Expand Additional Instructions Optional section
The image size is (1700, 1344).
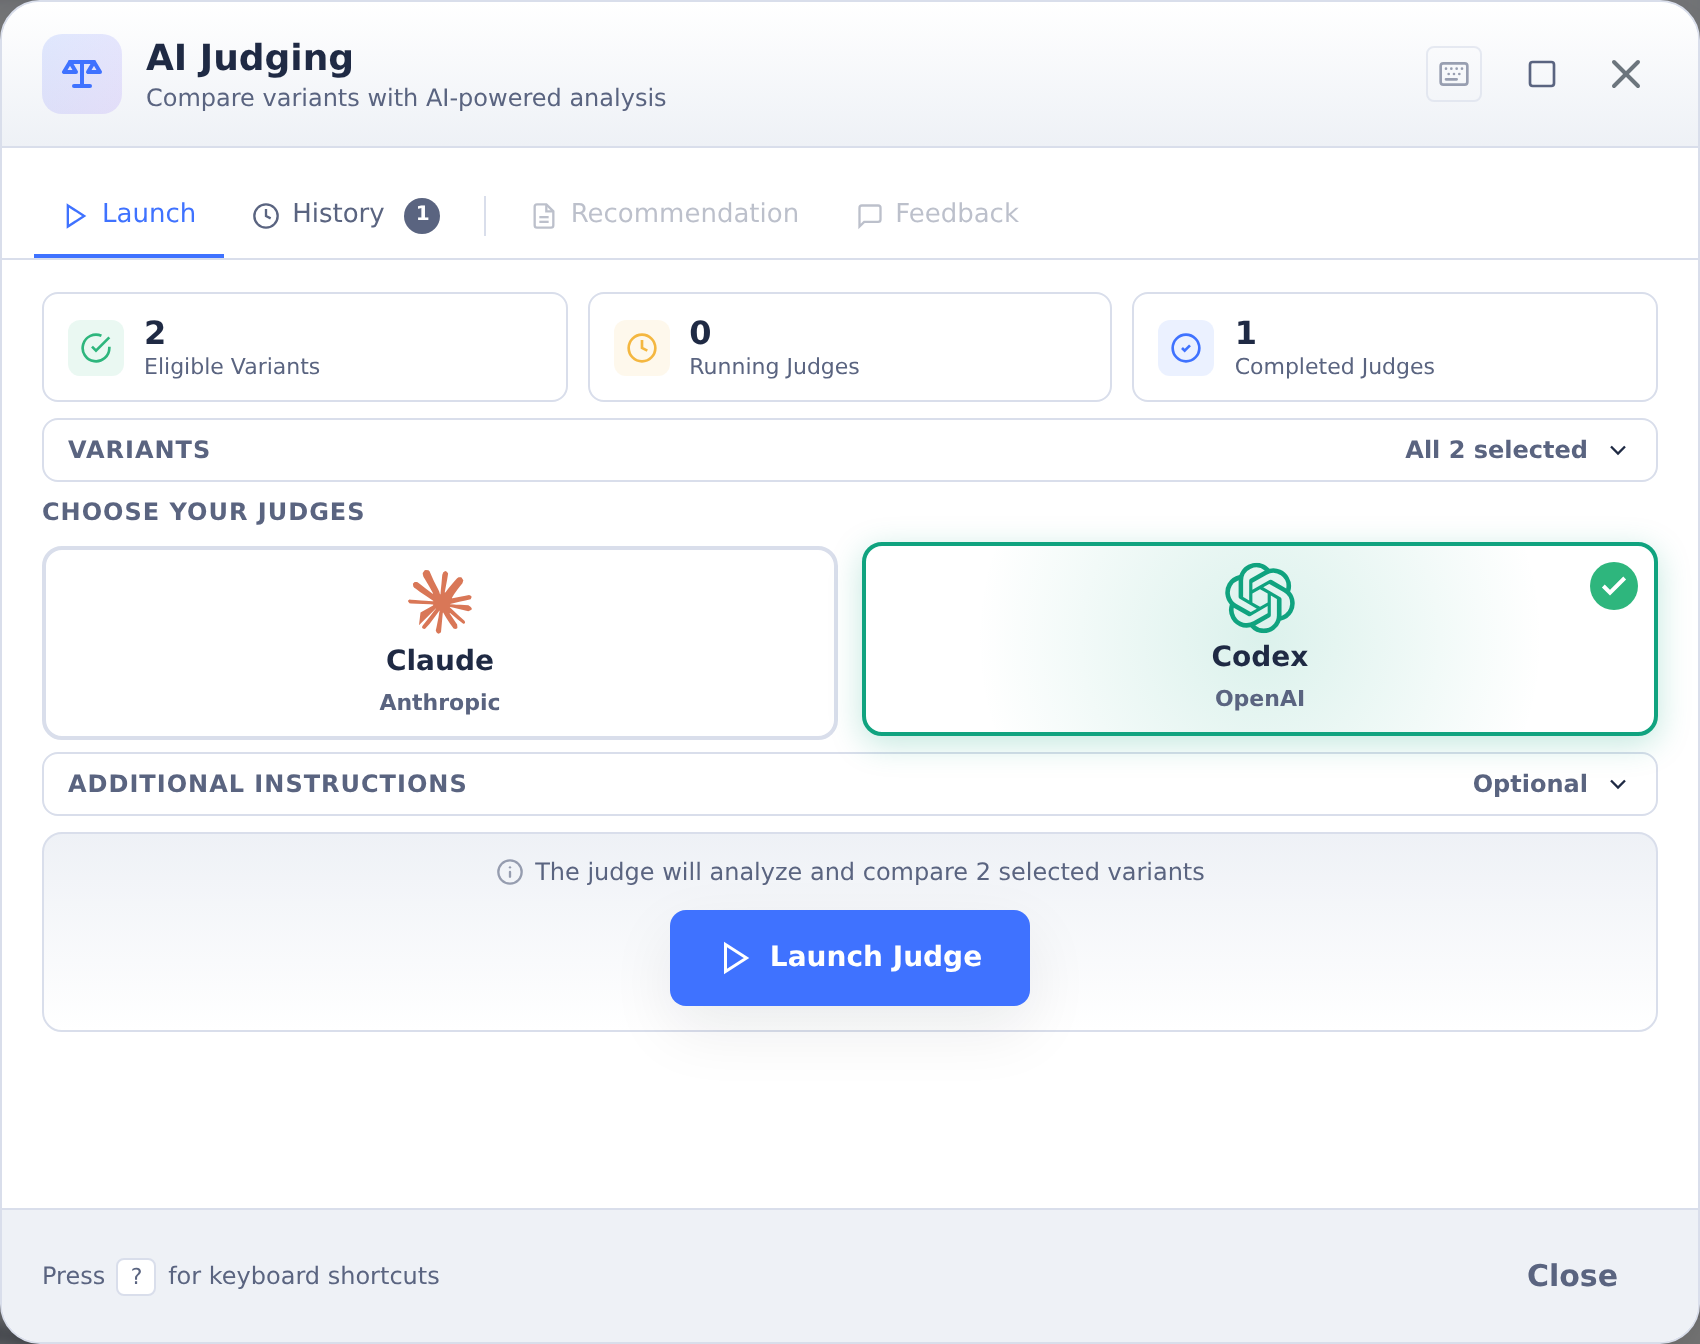[x=850, y=784]
